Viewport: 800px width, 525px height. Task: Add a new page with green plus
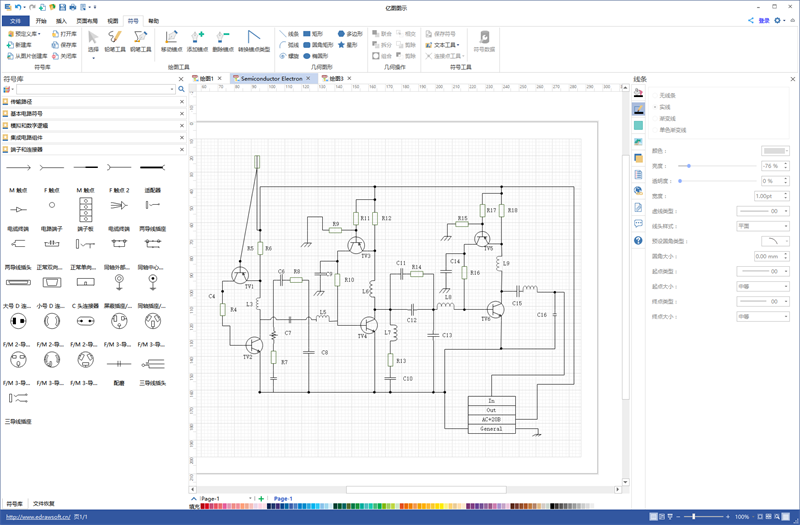click(261, 498)
